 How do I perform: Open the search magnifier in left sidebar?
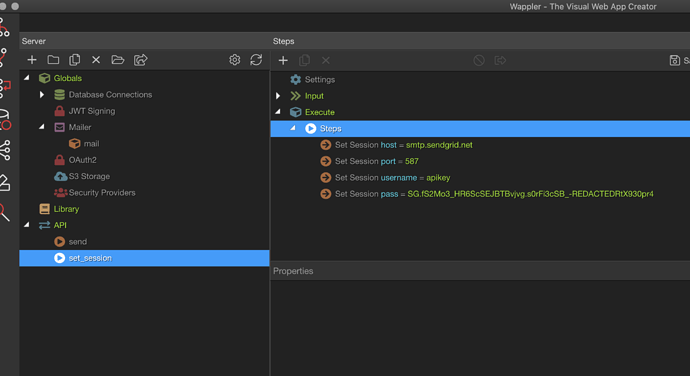[5, 213]
